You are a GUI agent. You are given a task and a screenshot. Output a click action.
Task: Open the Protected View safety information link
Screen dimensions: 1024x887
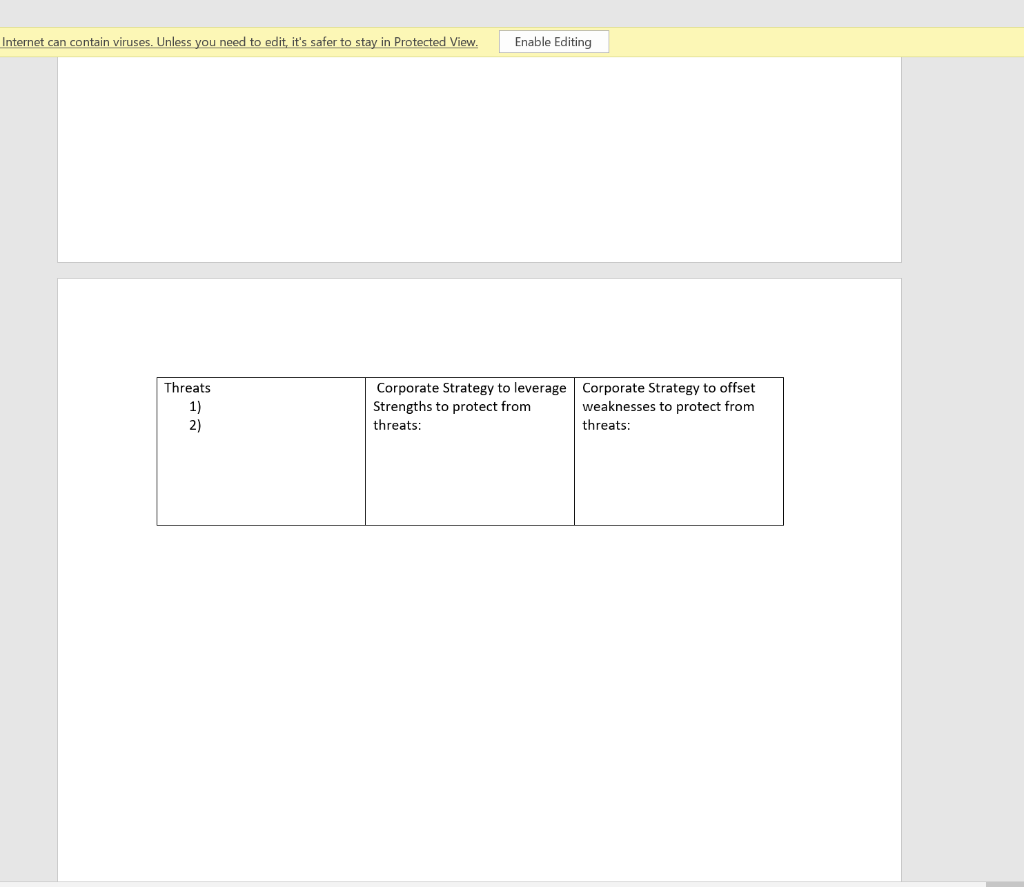tap(239, 41)
